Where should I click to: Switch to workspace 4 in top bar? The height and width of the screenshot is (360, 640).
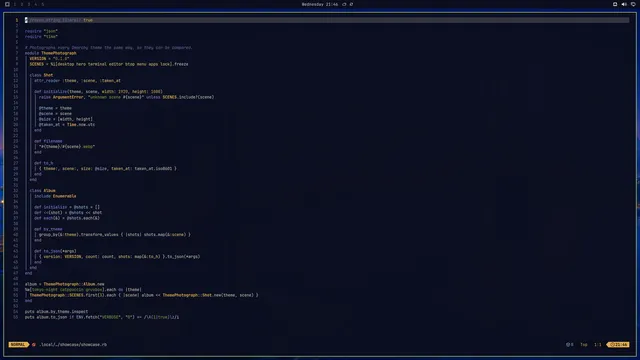(36, 4)
